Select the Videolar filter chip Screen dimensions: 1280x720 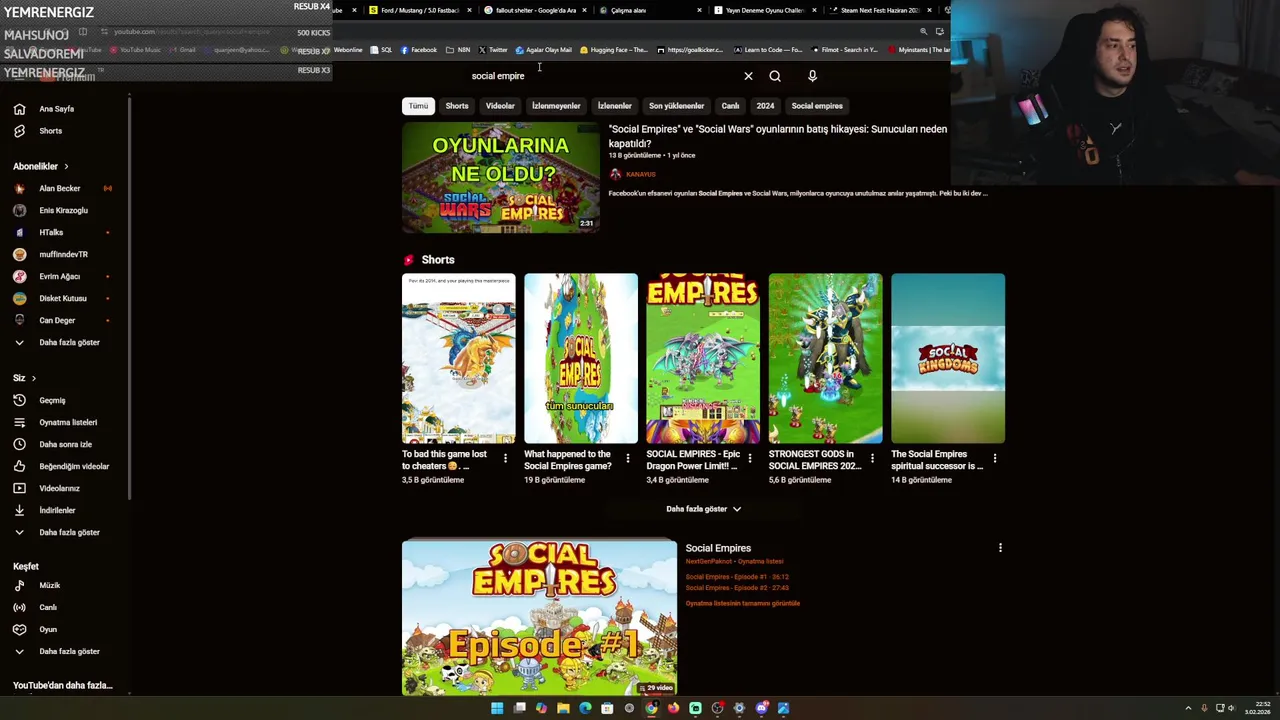pyautogui.click(x=500, y=106)
